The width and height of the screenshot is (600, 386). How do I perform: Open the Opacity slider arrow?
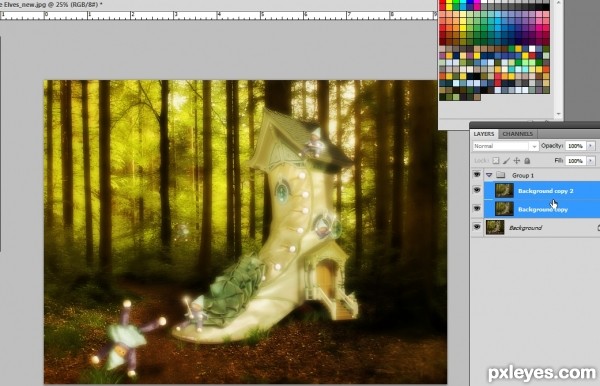click(591, 146)
